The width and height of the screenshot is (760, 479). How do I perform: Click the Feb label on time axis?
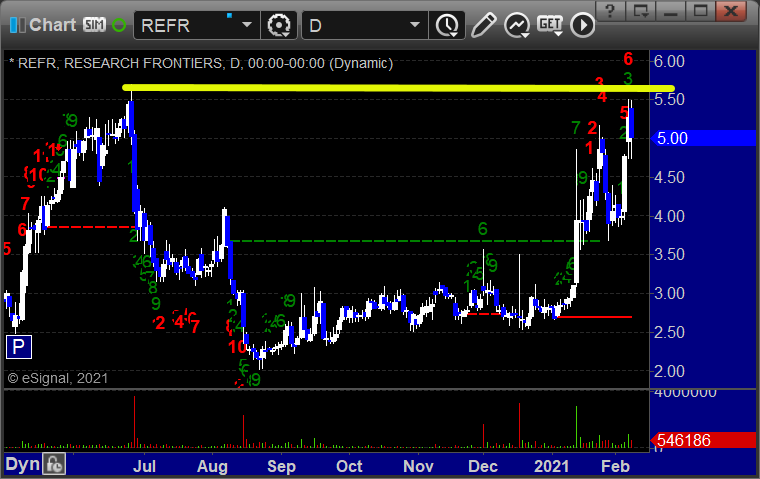[615, 466]
